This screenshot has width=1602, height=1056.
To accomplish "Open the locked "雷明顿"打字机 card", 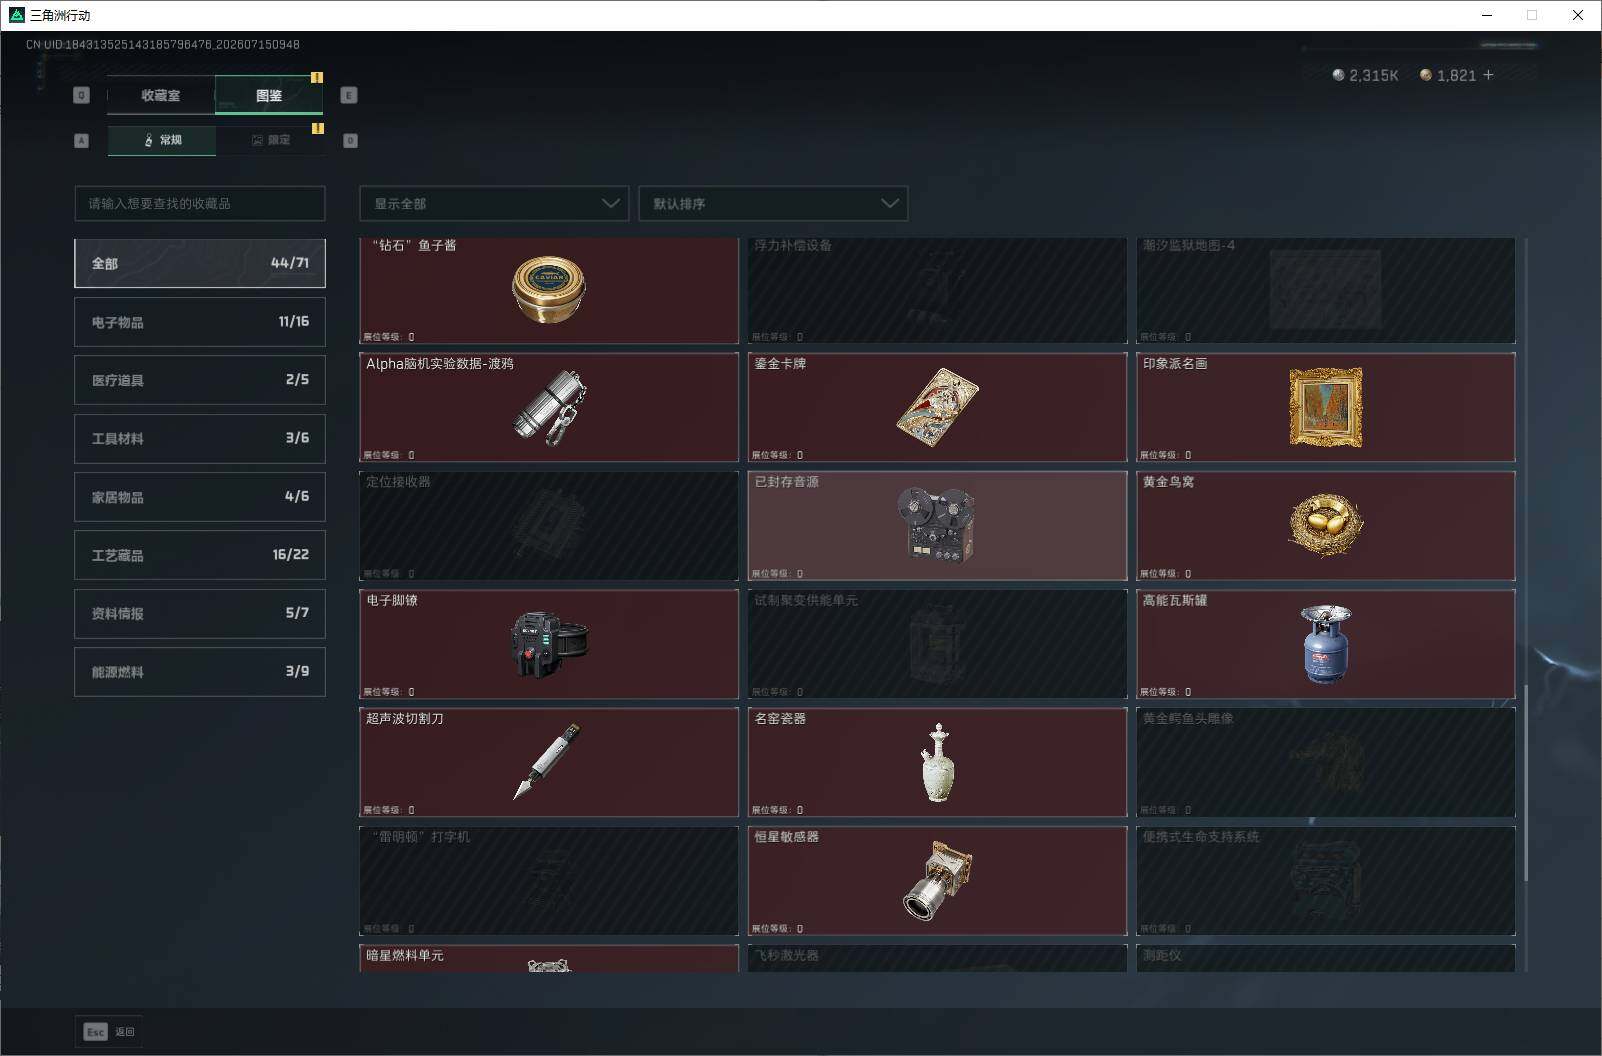I will coord(549,880).
